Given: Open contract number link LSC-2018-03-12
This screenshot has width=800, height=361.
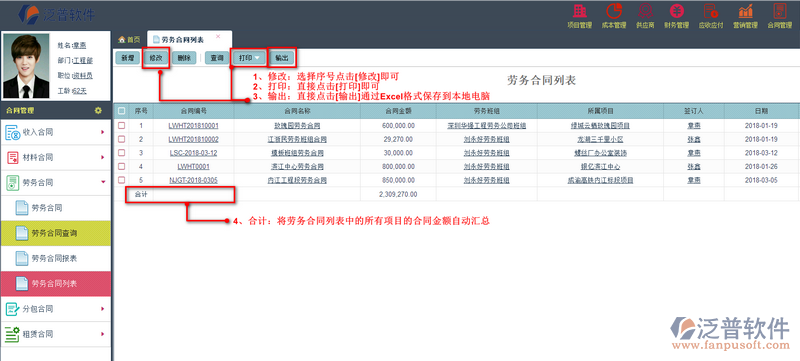Looking at the screenshot, I should point(193,153).
